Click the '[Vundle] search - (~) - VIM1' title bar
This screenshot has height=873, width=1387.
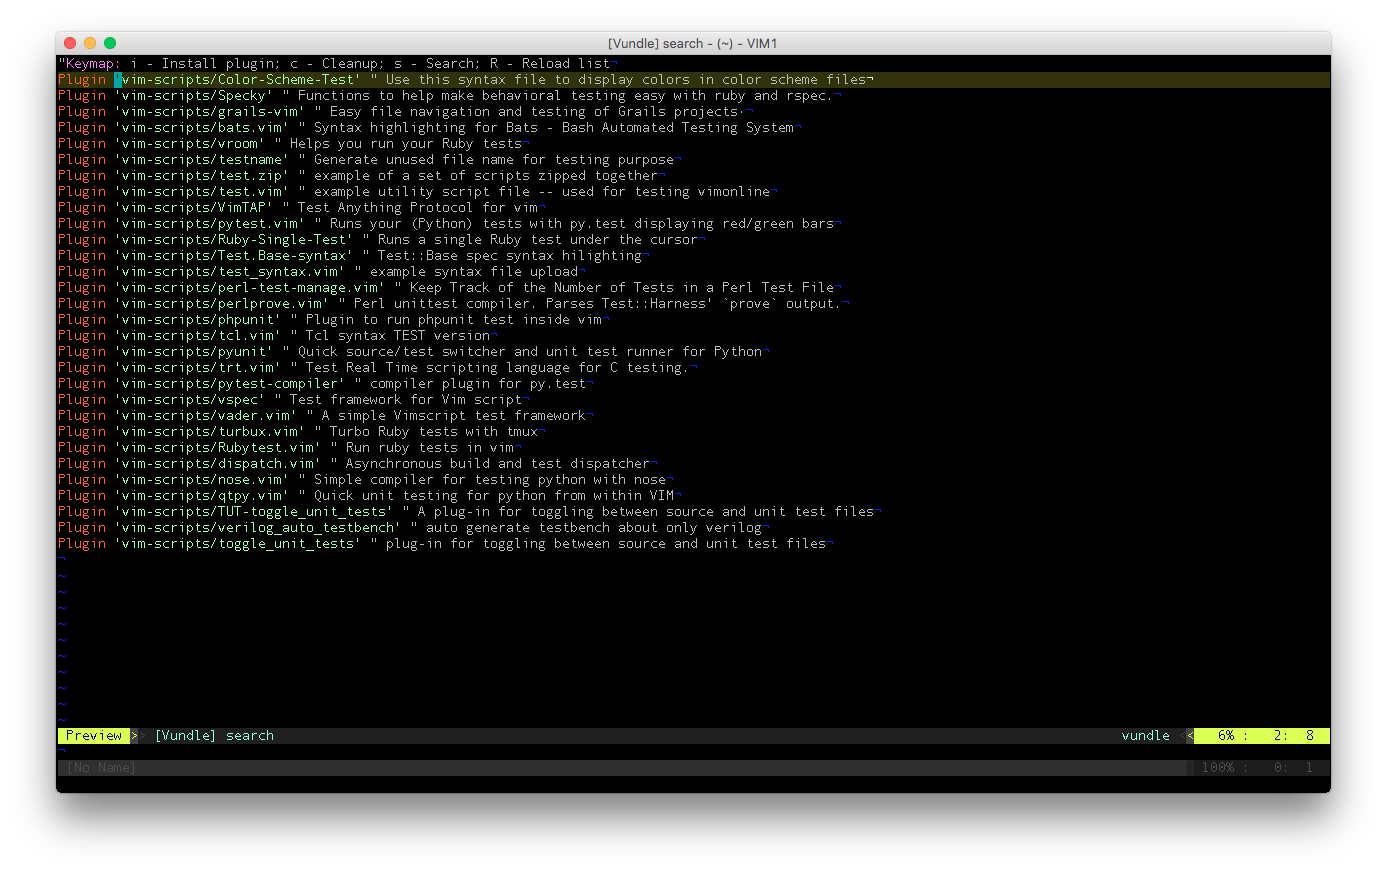tap(693, 43)
